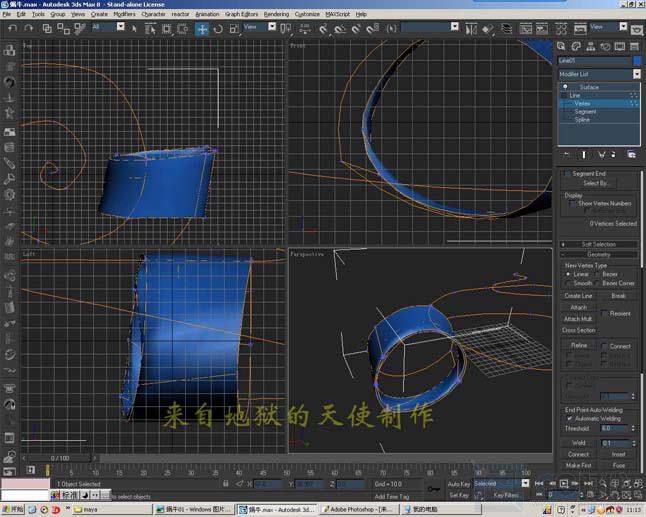Choose the Select and Scale tool
This screenshot has width=646, height=517.
click(x=234, y=29)
